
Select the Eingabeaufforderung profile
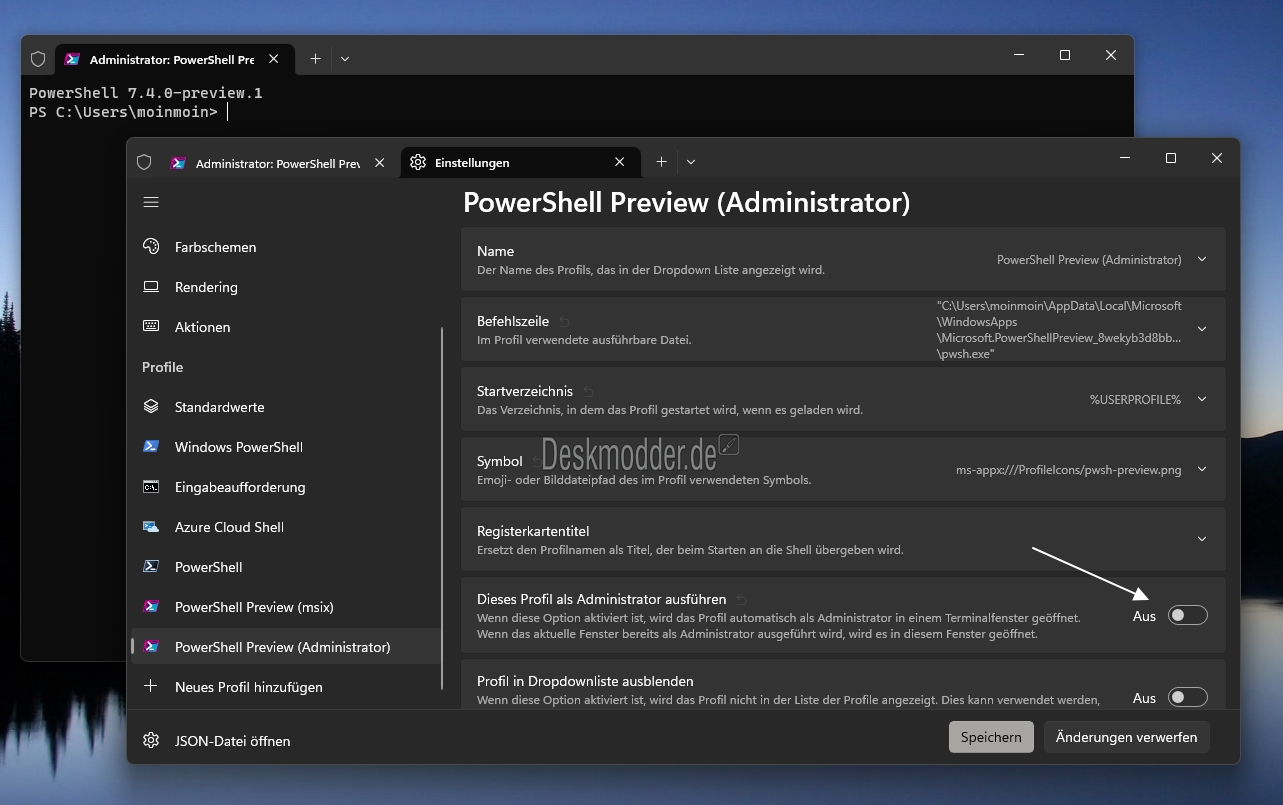click(x=286, y=487)
